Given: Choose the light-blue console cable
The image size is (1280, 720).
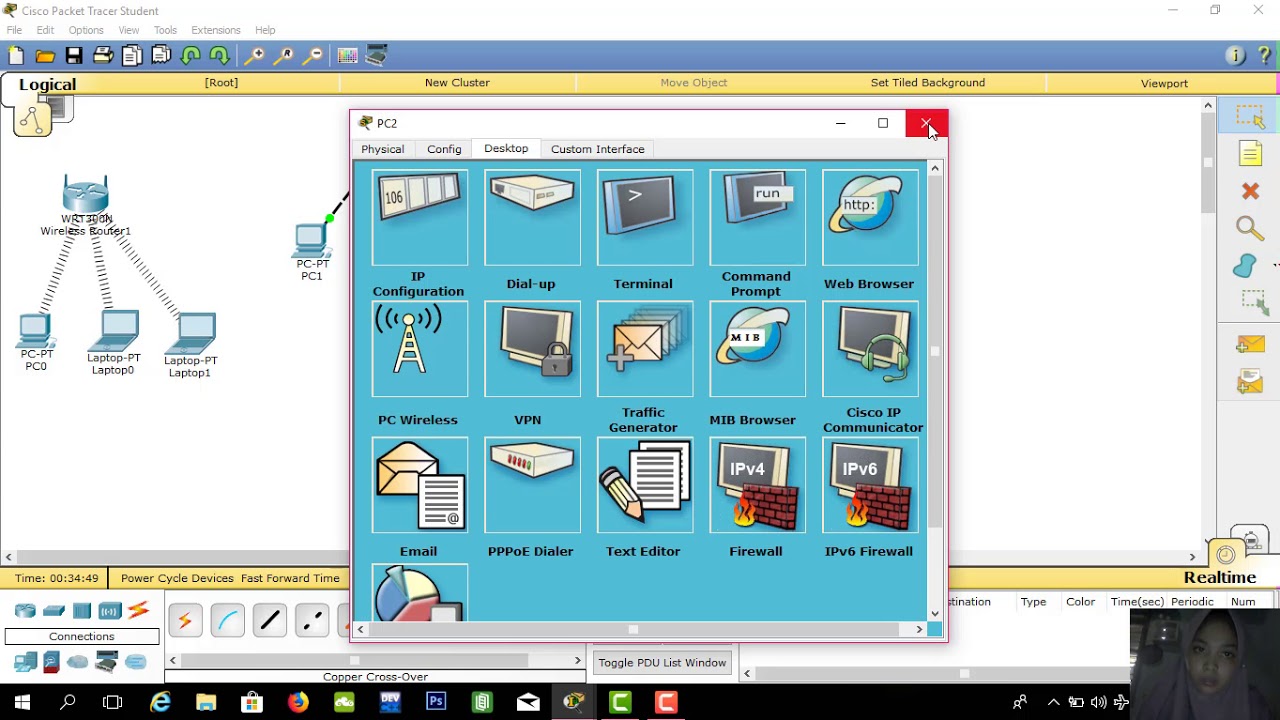Looking at the screenshot, I should point(228,621).
